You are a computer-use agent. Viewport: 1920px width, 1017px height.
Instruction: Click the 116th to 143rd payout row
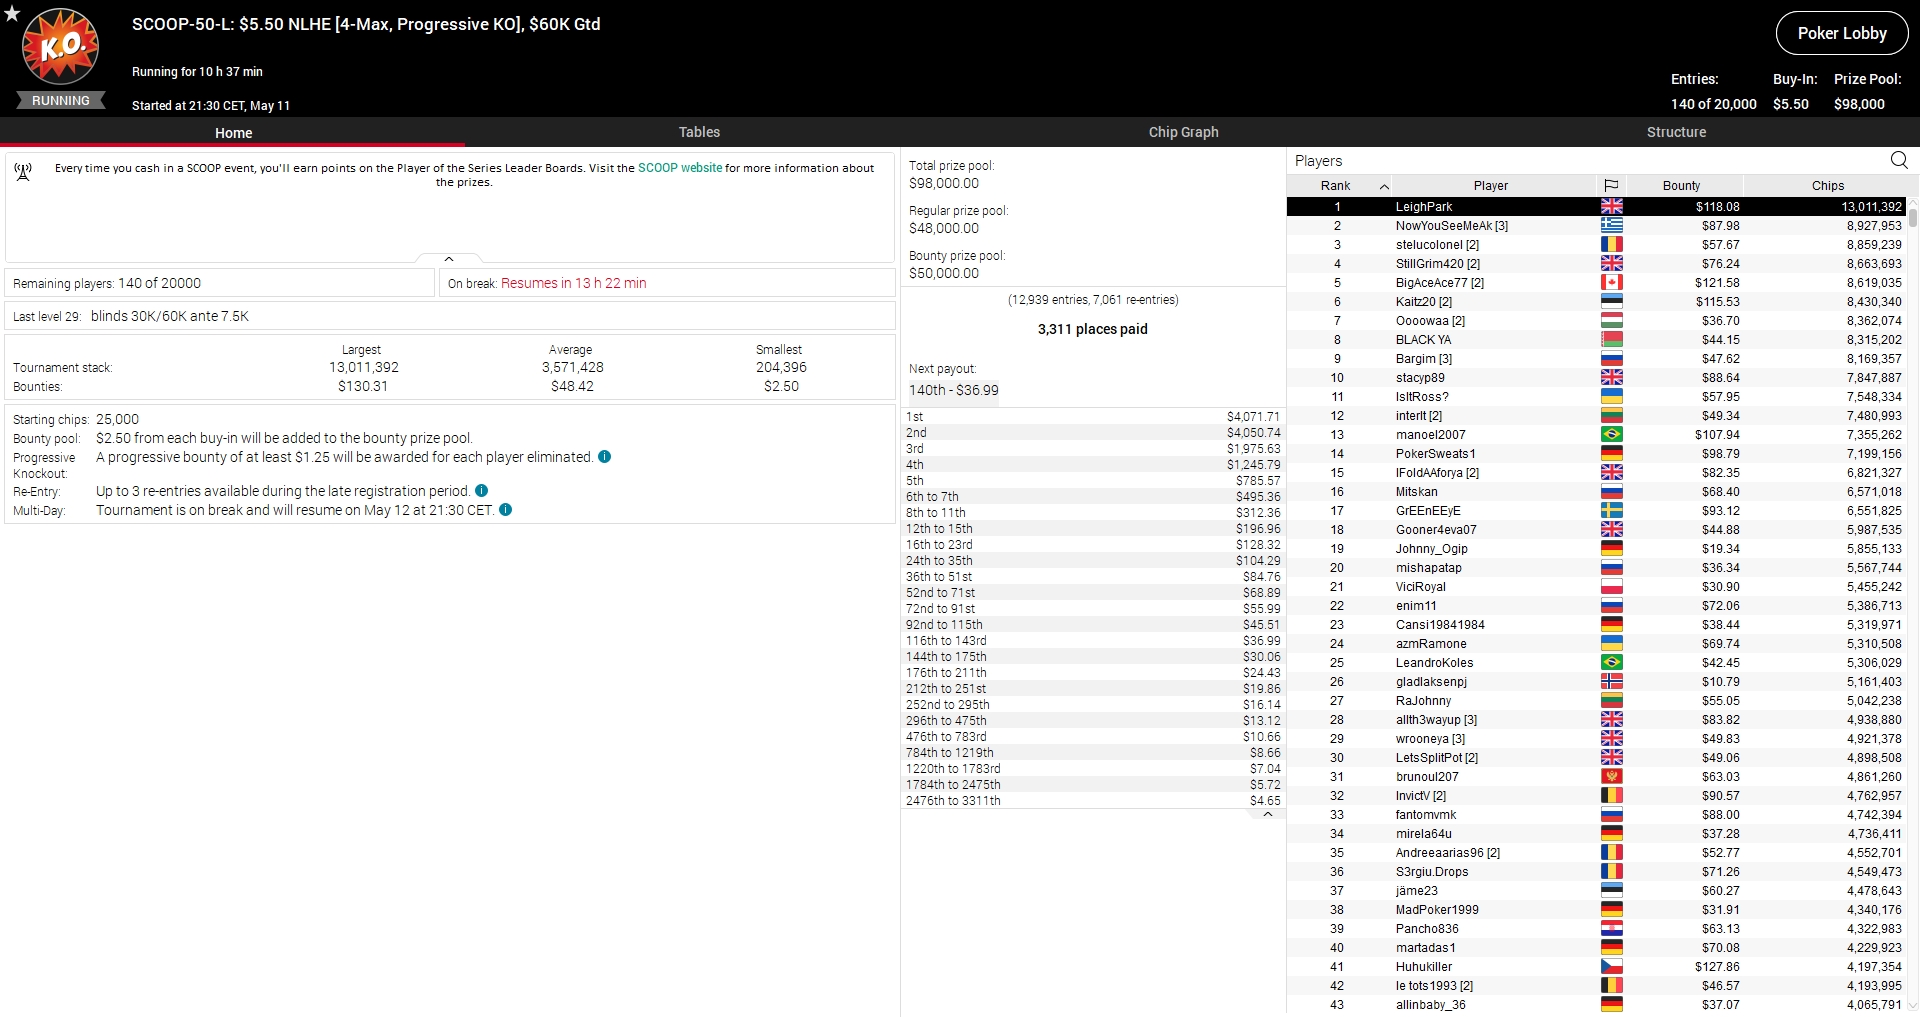[x=1093, y=641]
